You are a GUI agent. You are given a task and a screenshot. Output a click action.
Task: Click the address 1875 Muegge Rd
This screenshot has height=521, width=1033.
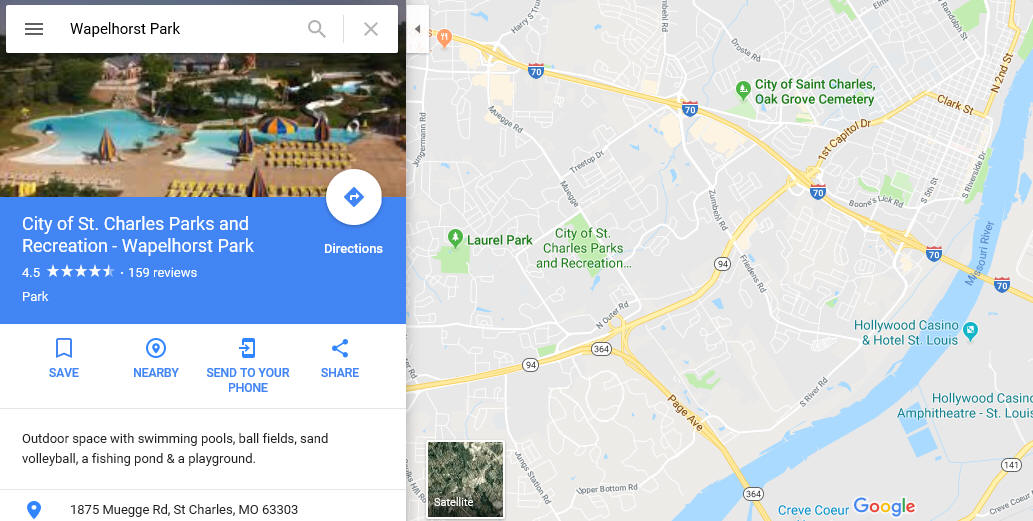[x=184, y=510]
